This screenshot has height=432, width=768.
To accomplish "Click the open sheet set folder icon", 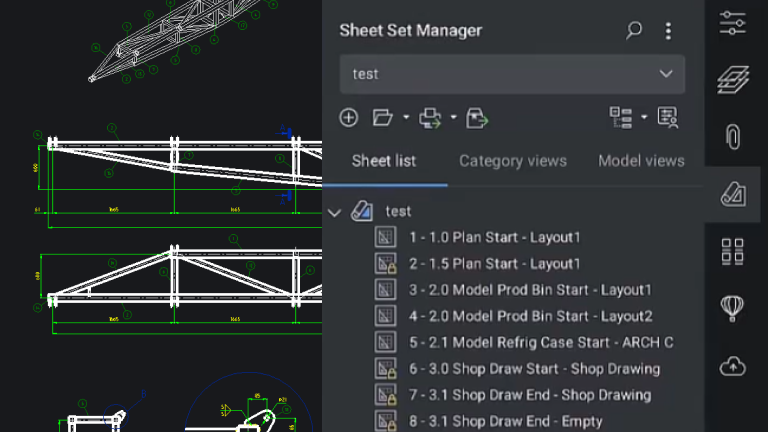I will (x=383, y=118).
